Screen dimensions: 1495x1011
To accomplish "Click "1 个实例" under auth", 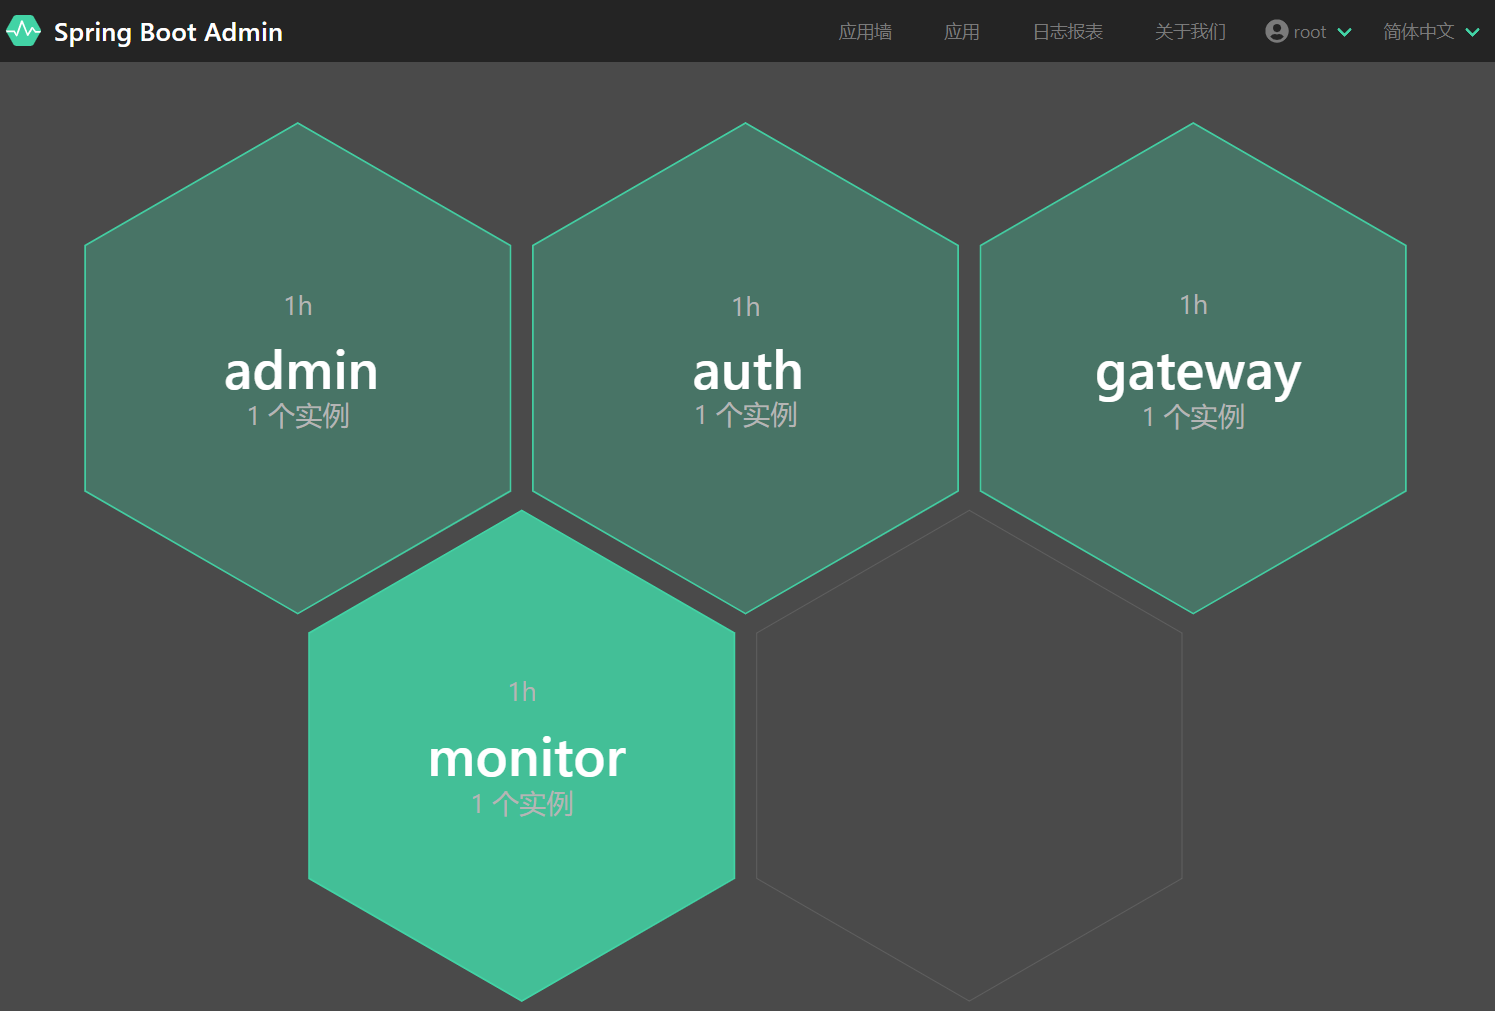I will 746,415.
